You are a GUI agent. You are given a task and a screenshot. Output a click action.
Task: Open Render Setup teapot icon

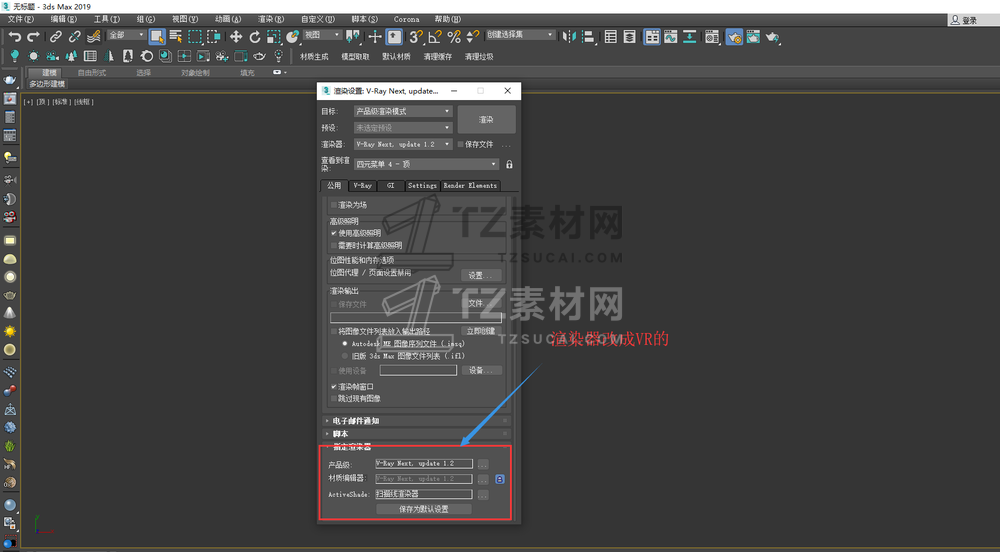pos(734,36)
